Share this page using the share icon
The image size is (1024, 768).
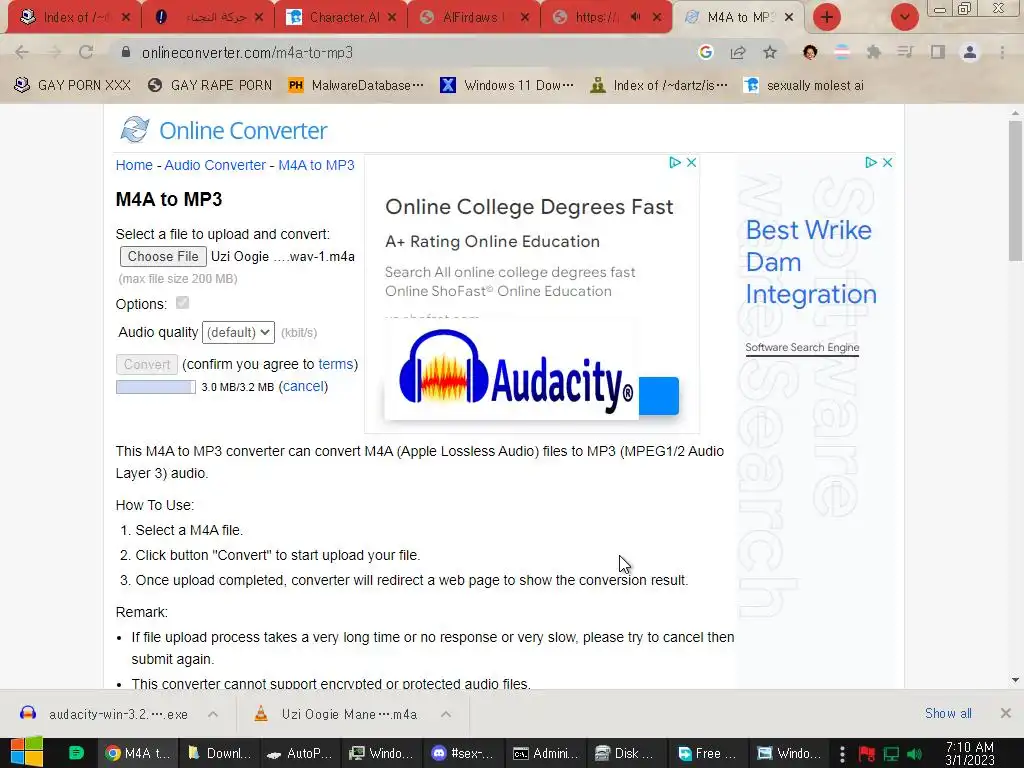click(x=738, y=52)
